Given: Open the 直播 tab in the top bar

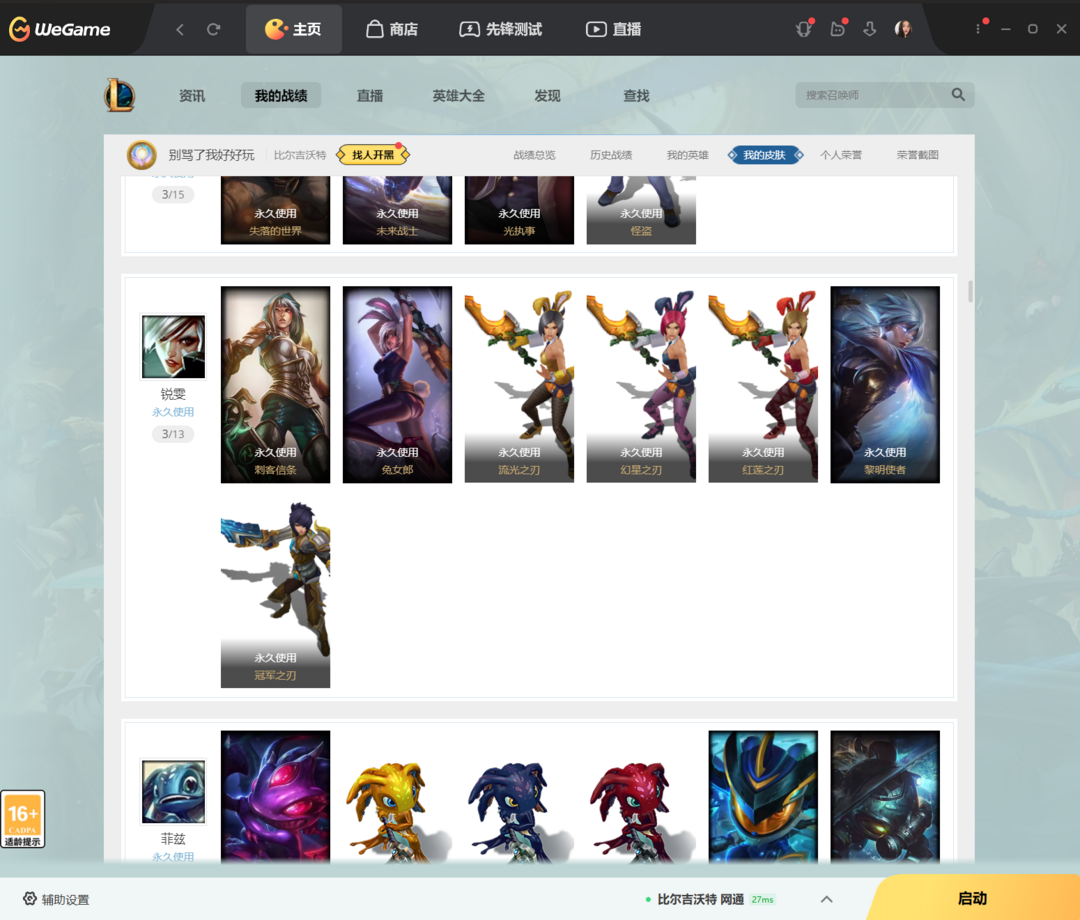Looking at the screenshot, I should 614,29.
